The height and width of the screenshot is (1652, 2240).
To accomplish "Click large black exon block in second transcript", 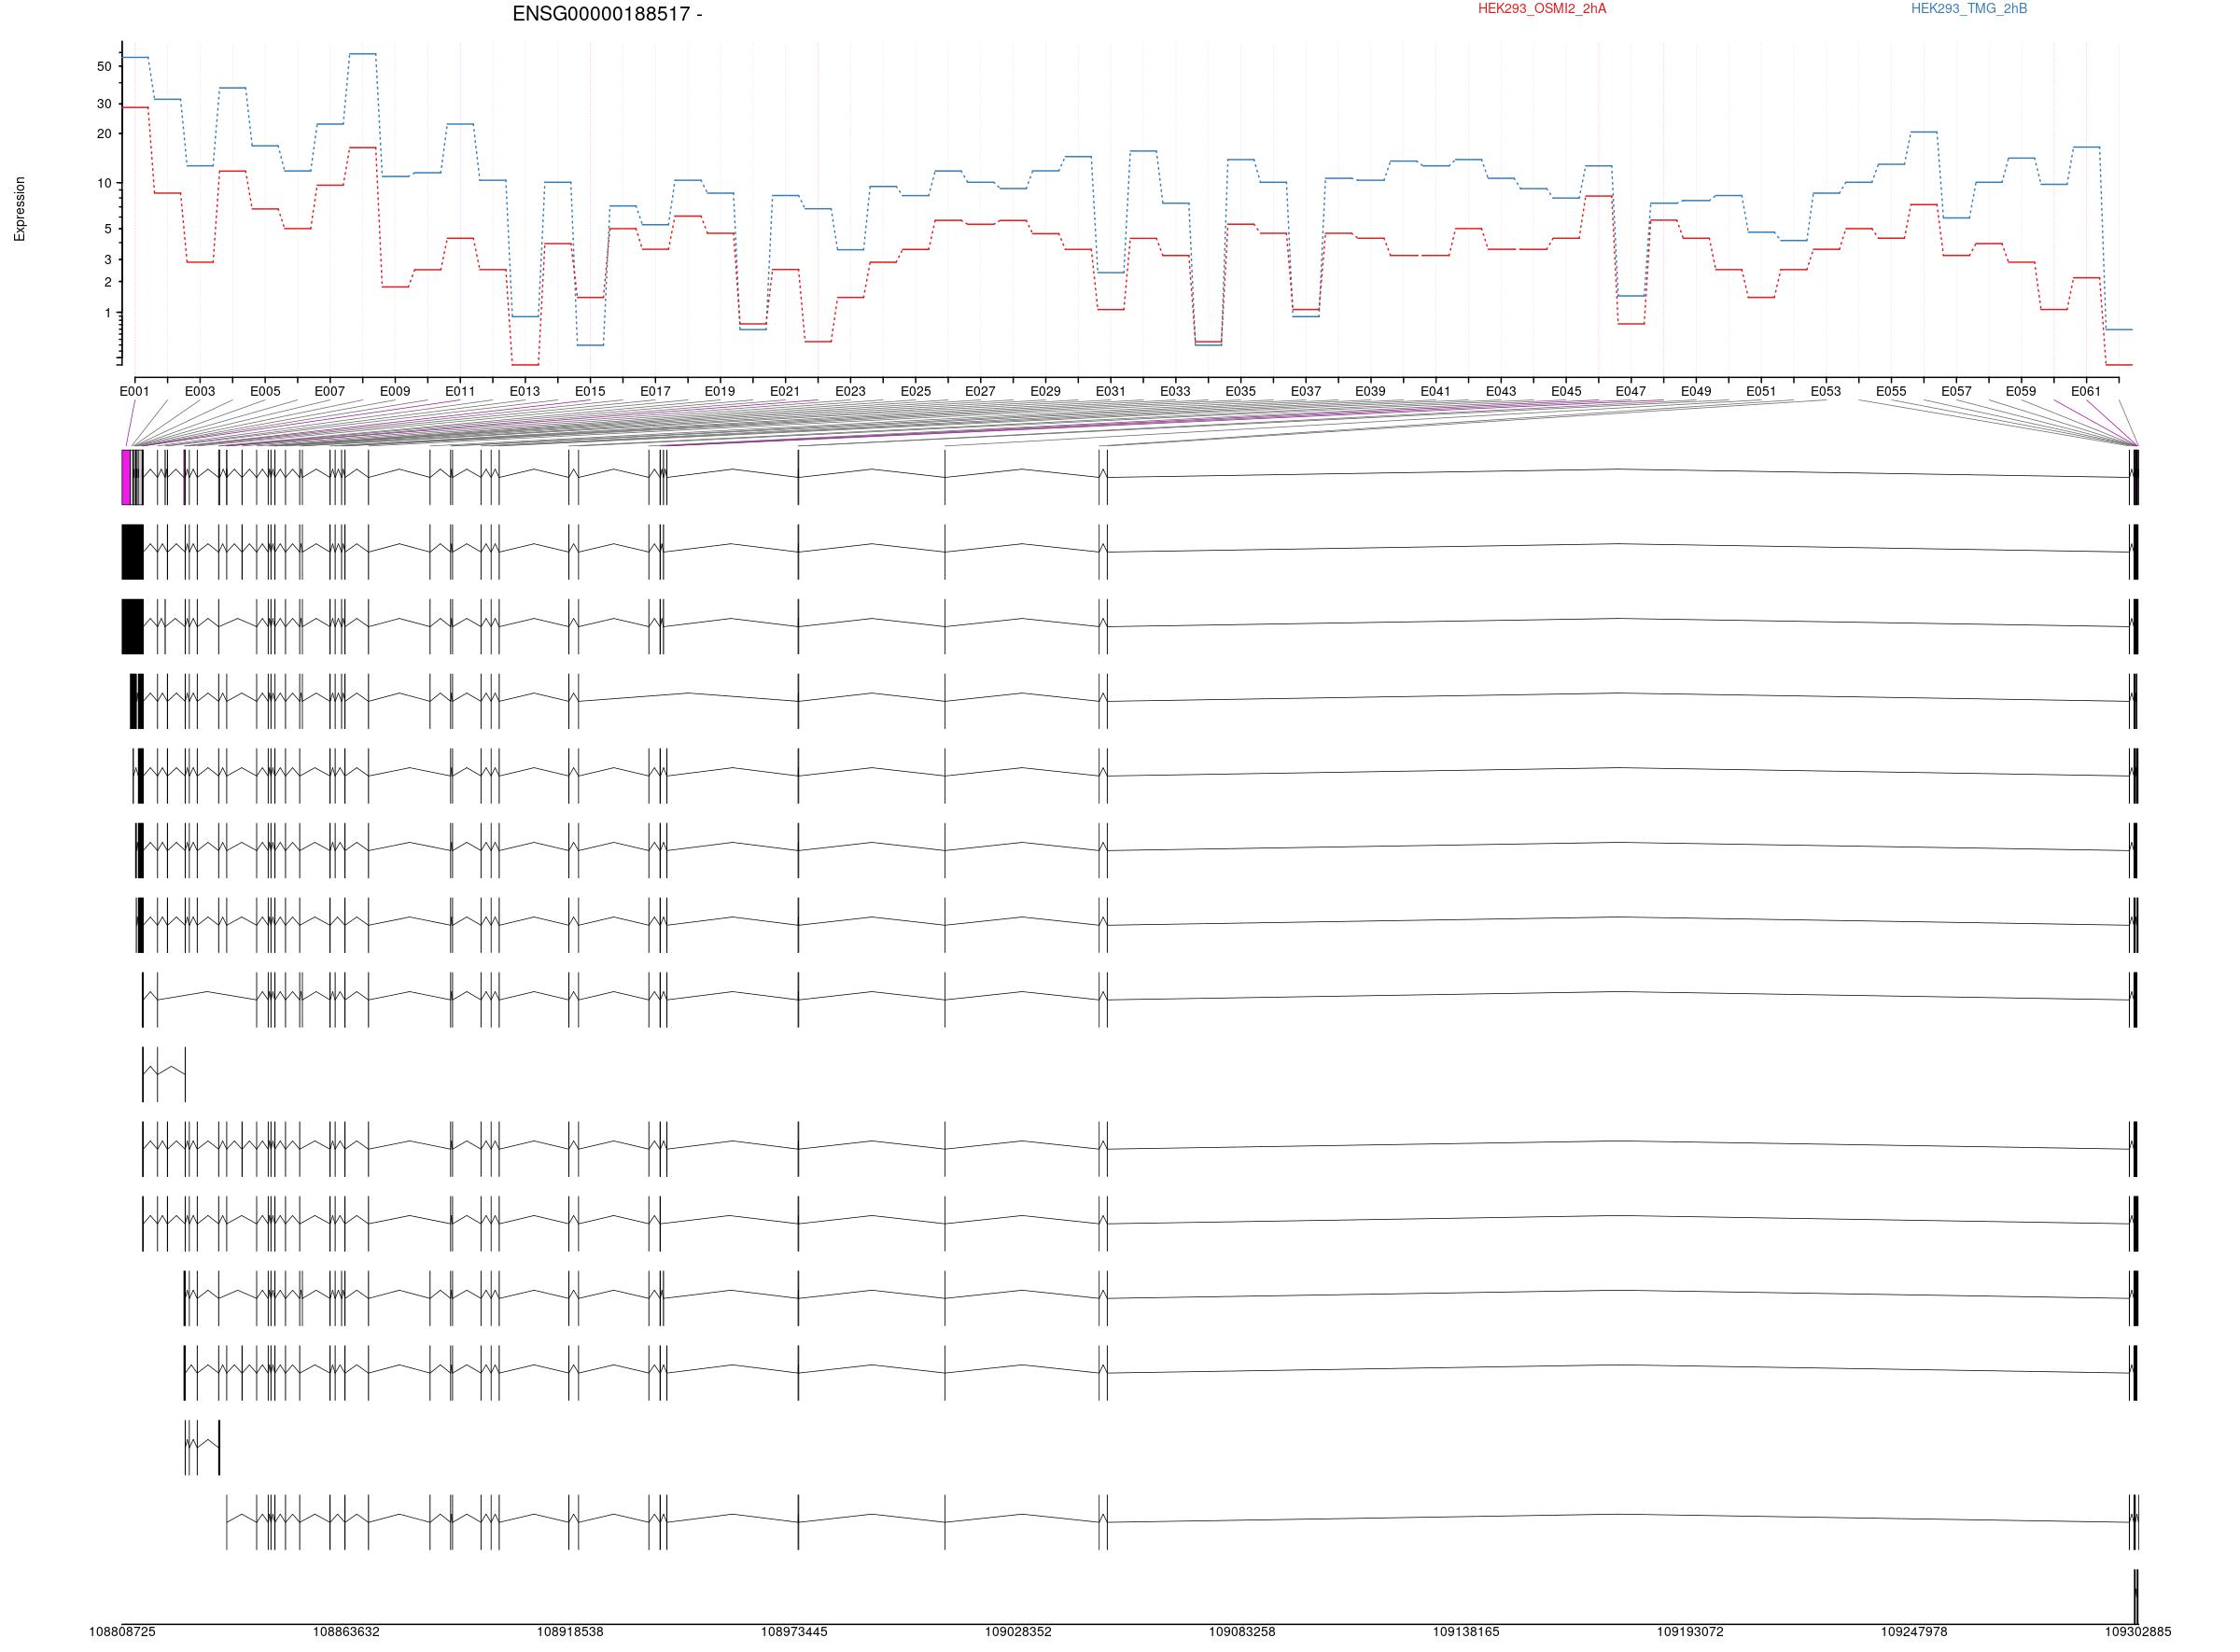I will 133,552.
